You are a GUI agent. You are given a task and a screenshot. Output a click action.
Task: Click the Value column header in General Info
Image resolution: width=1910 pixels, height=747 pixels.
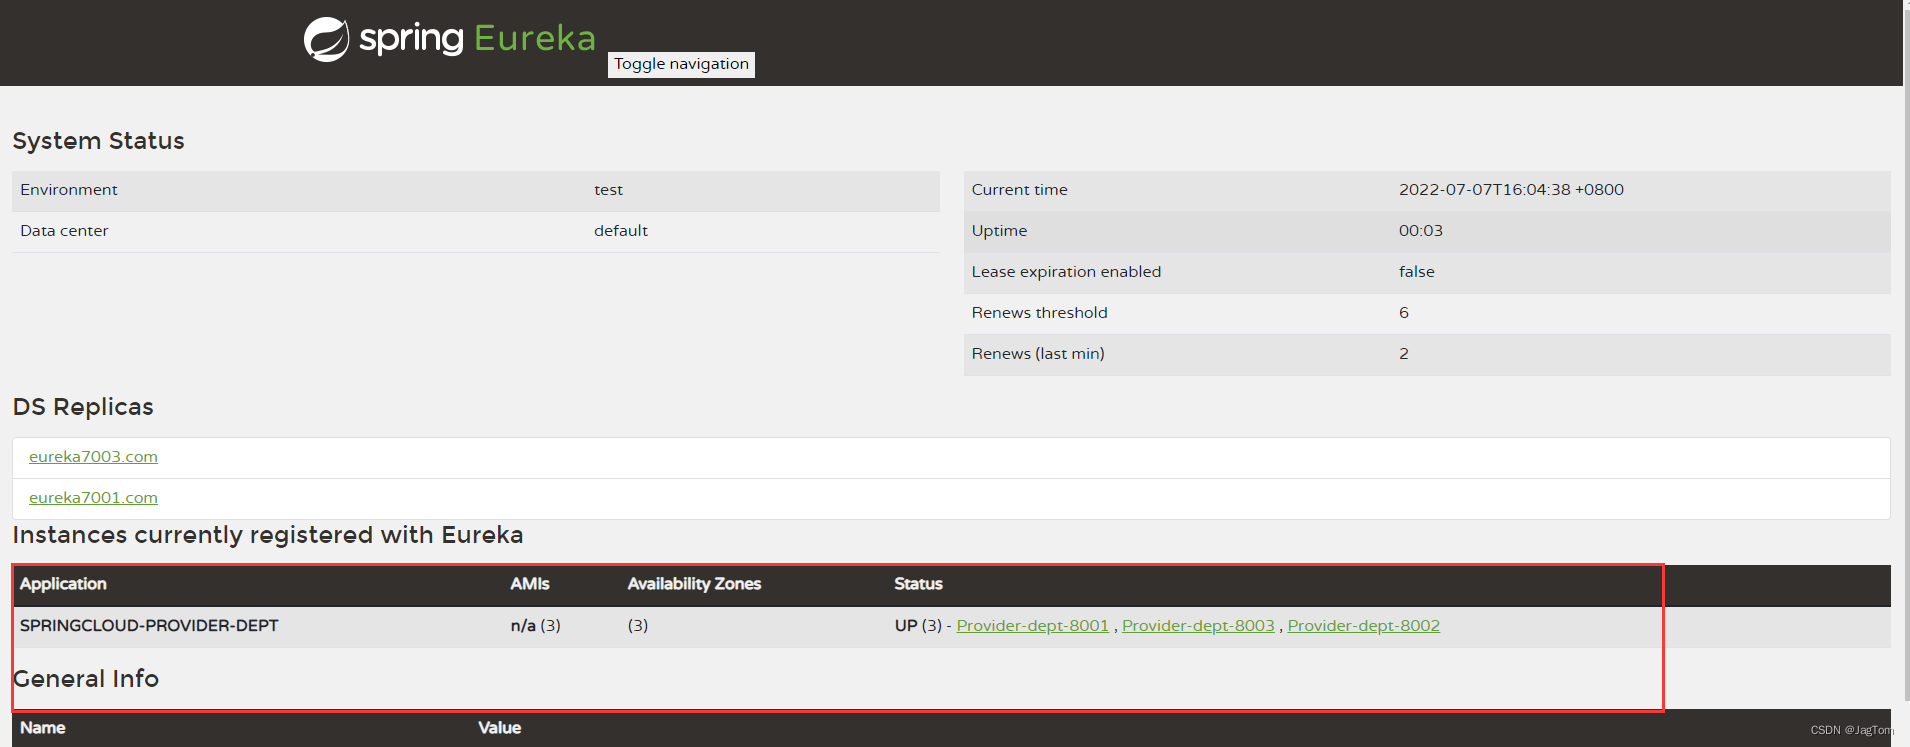(499, 728)
